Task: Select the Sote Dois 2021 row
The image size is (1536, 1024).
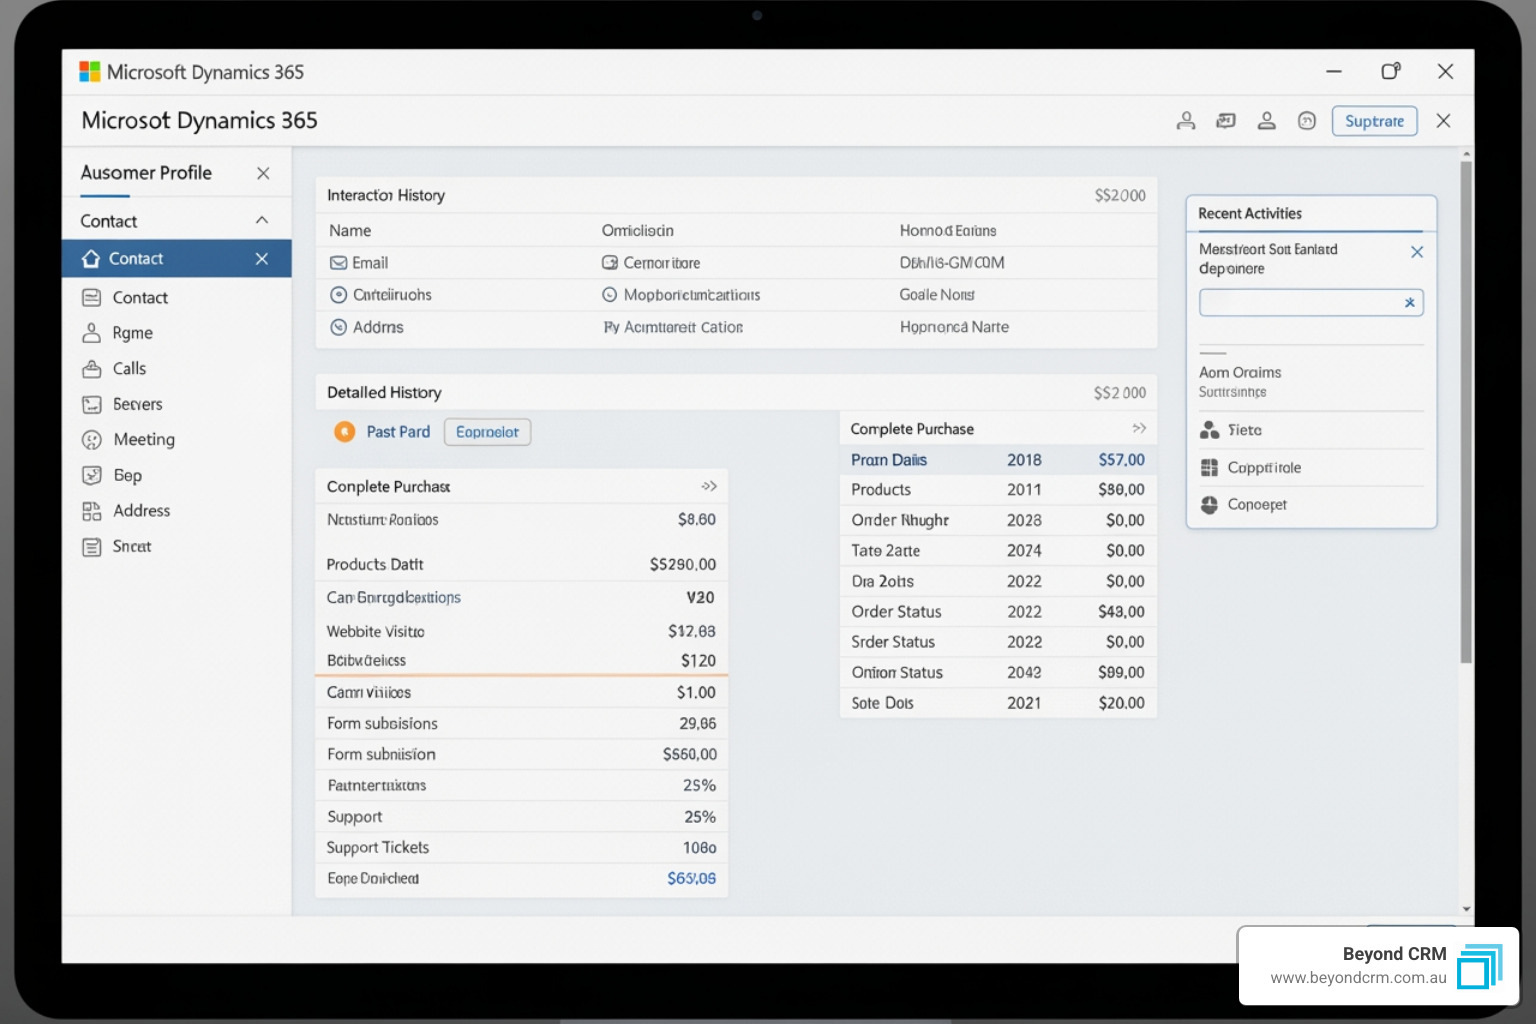Action: coord(998,703)
